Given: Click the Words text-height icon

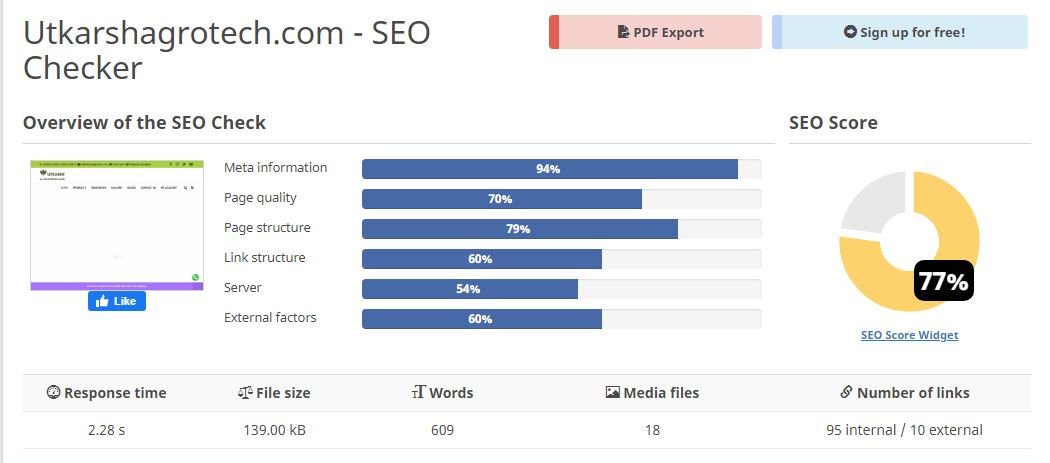Looking at the screenshot, I should [418, 393].
